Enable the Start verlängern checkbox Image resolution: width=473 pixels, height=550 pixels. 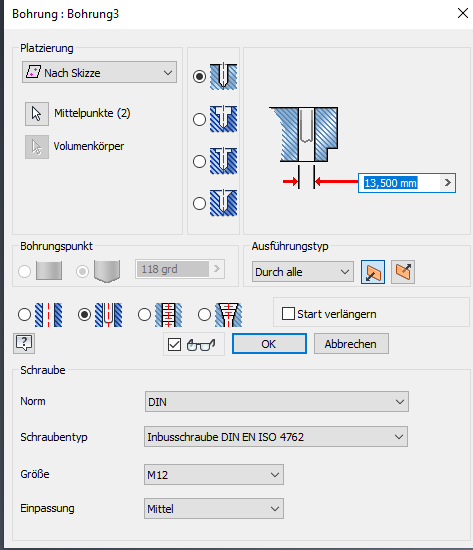tap(288, 314)
